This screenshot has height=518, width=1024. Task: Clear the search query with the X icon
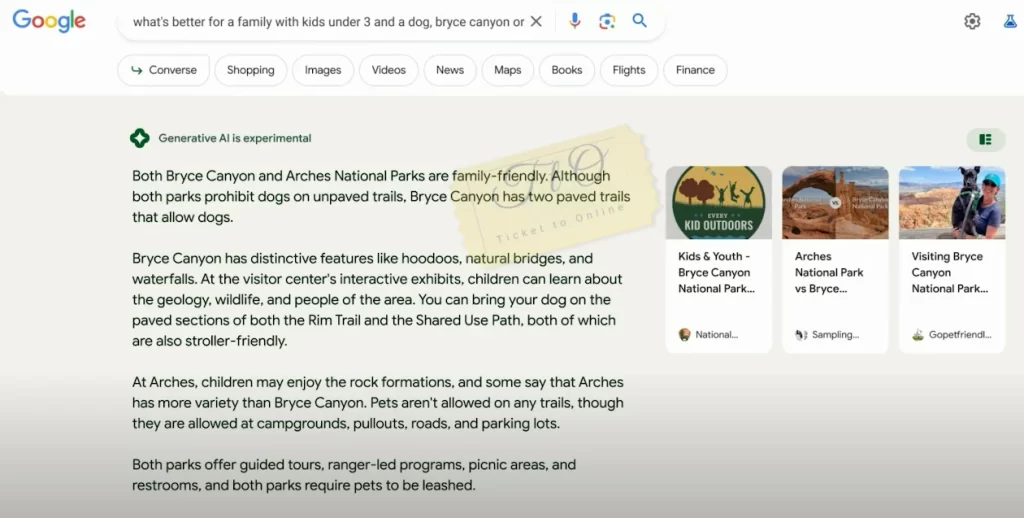[536, 22]
